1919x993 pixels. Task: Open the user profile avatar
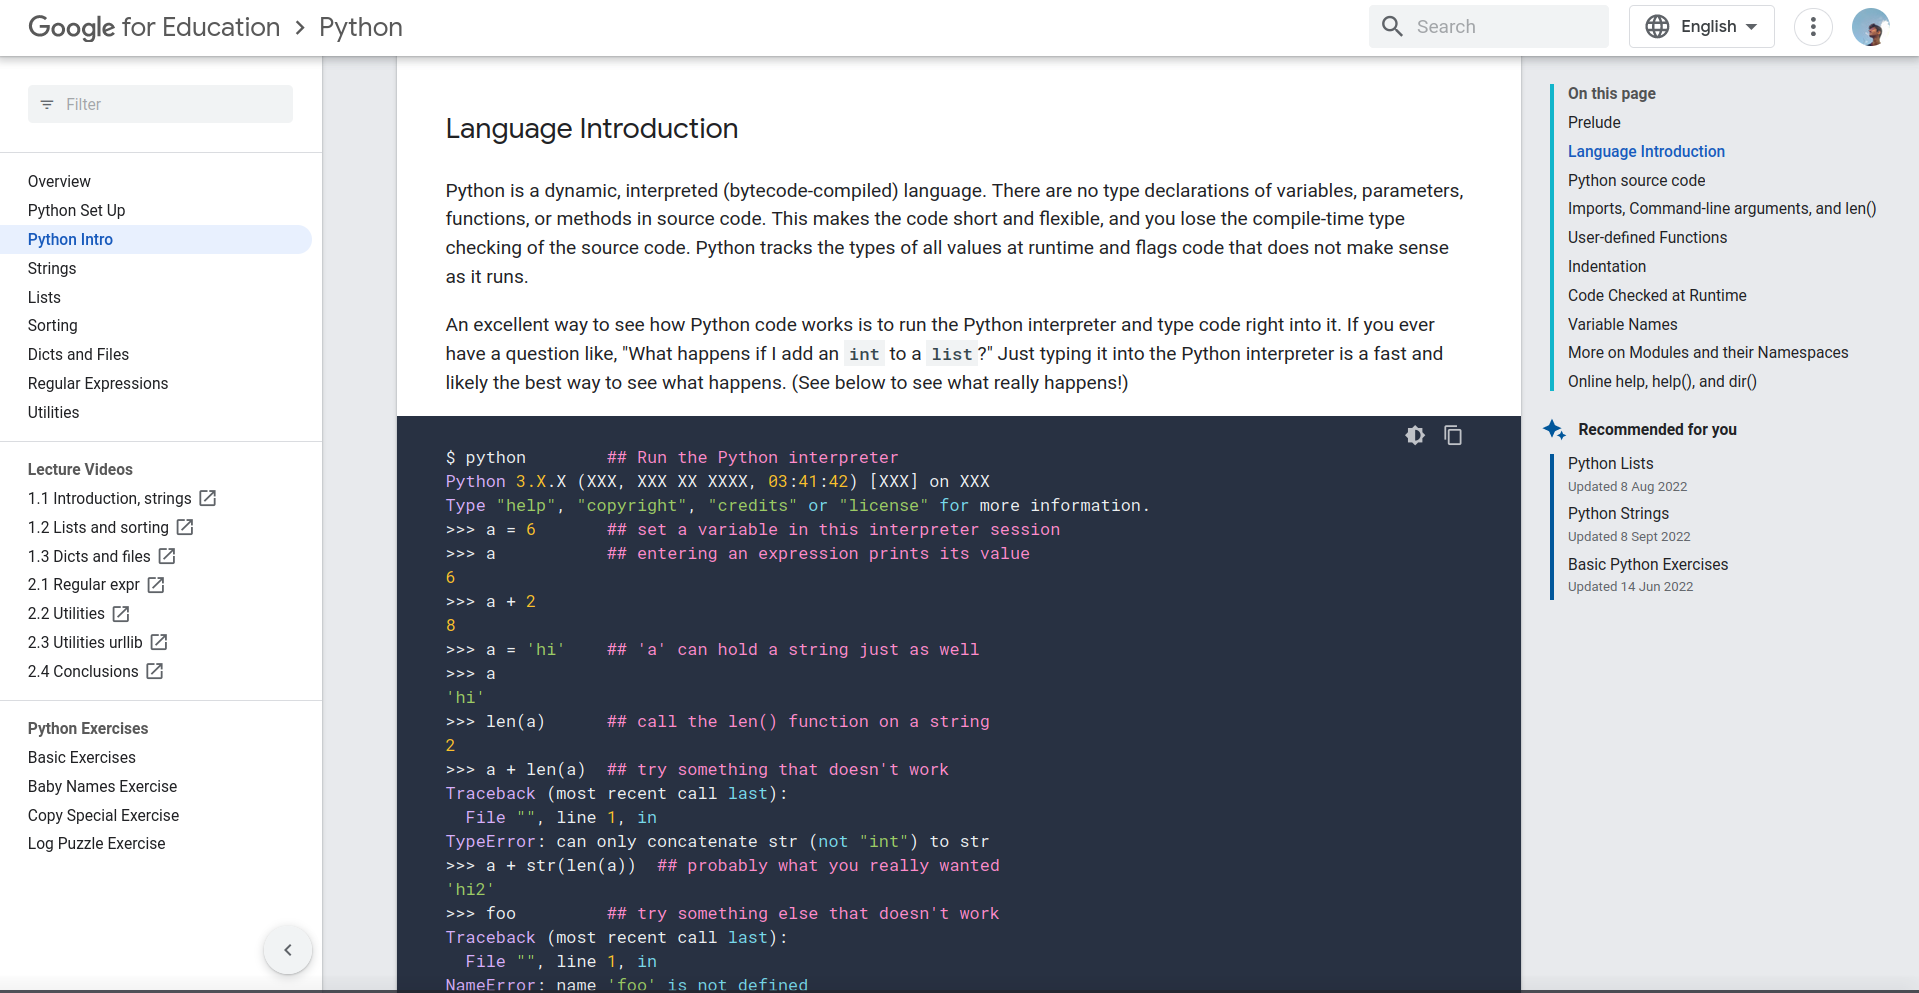point(1870,27)
